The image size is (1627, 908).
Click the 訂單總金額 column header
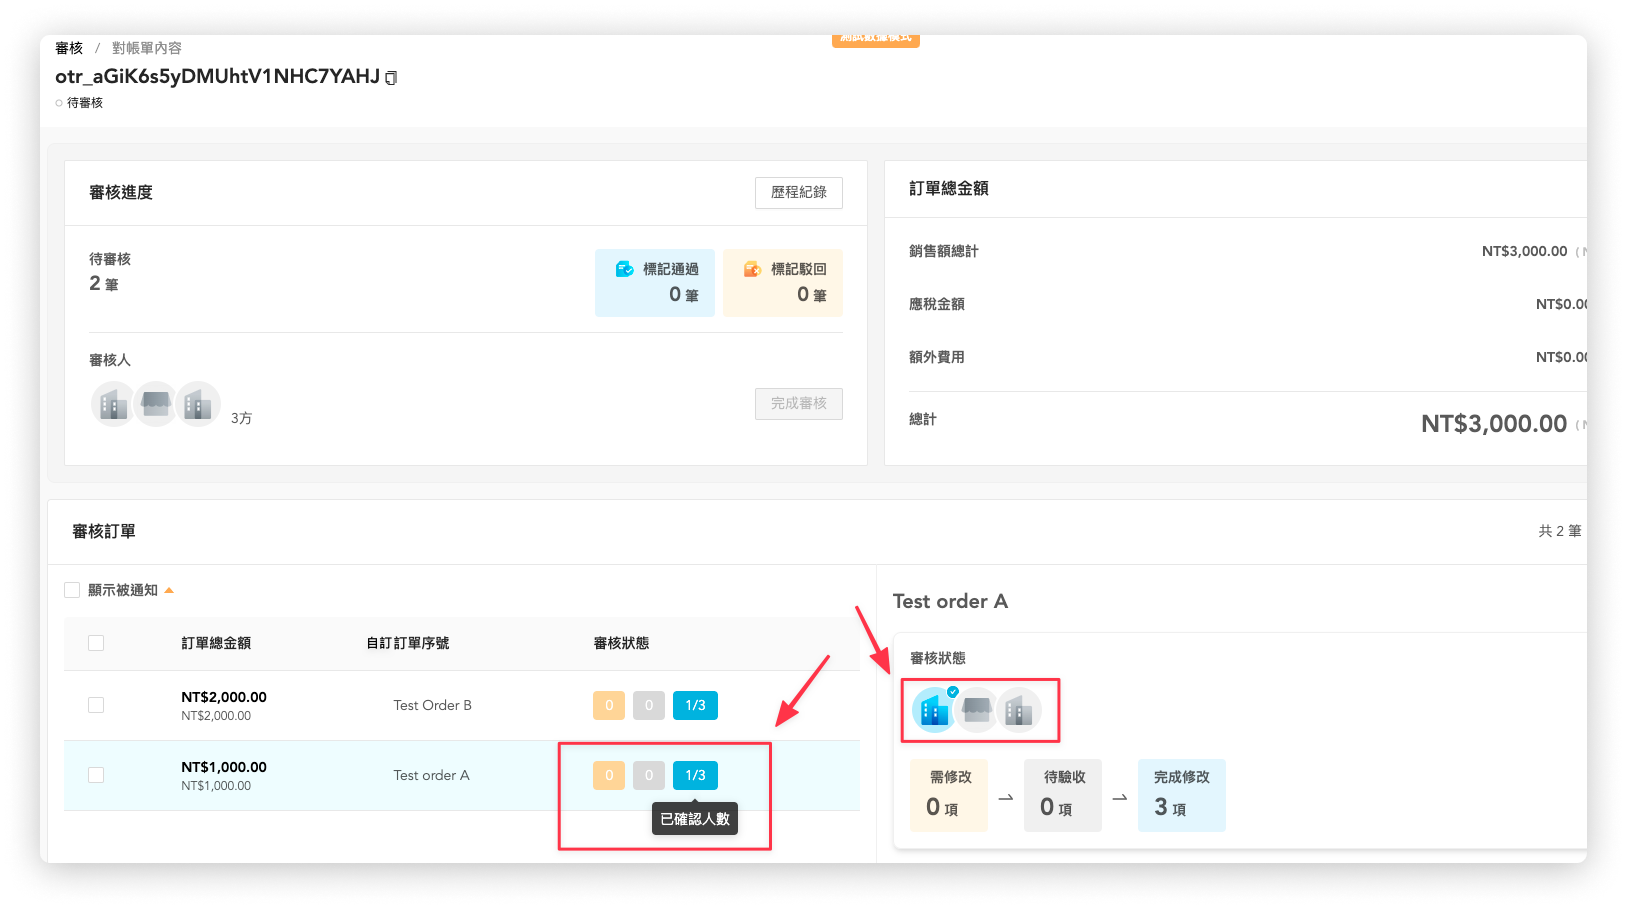(216, 643)
